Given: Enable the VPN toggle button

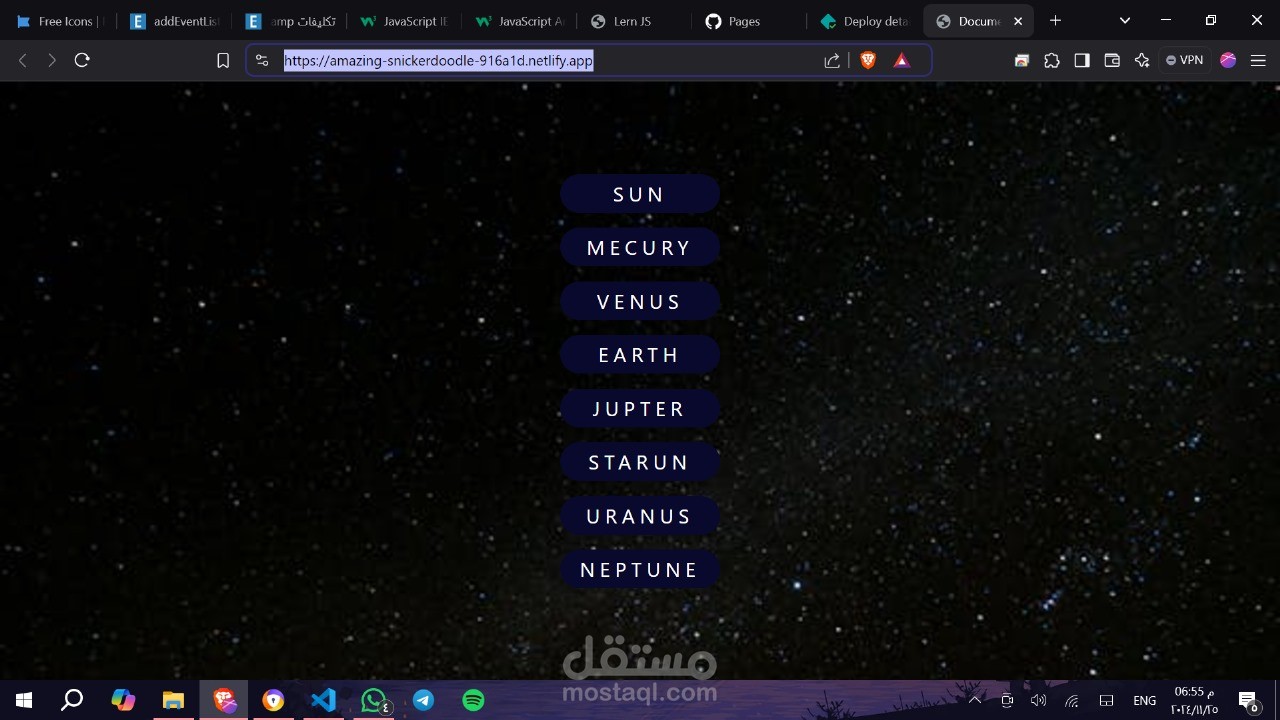Looking at the screenshot, I should [1184, 60].
